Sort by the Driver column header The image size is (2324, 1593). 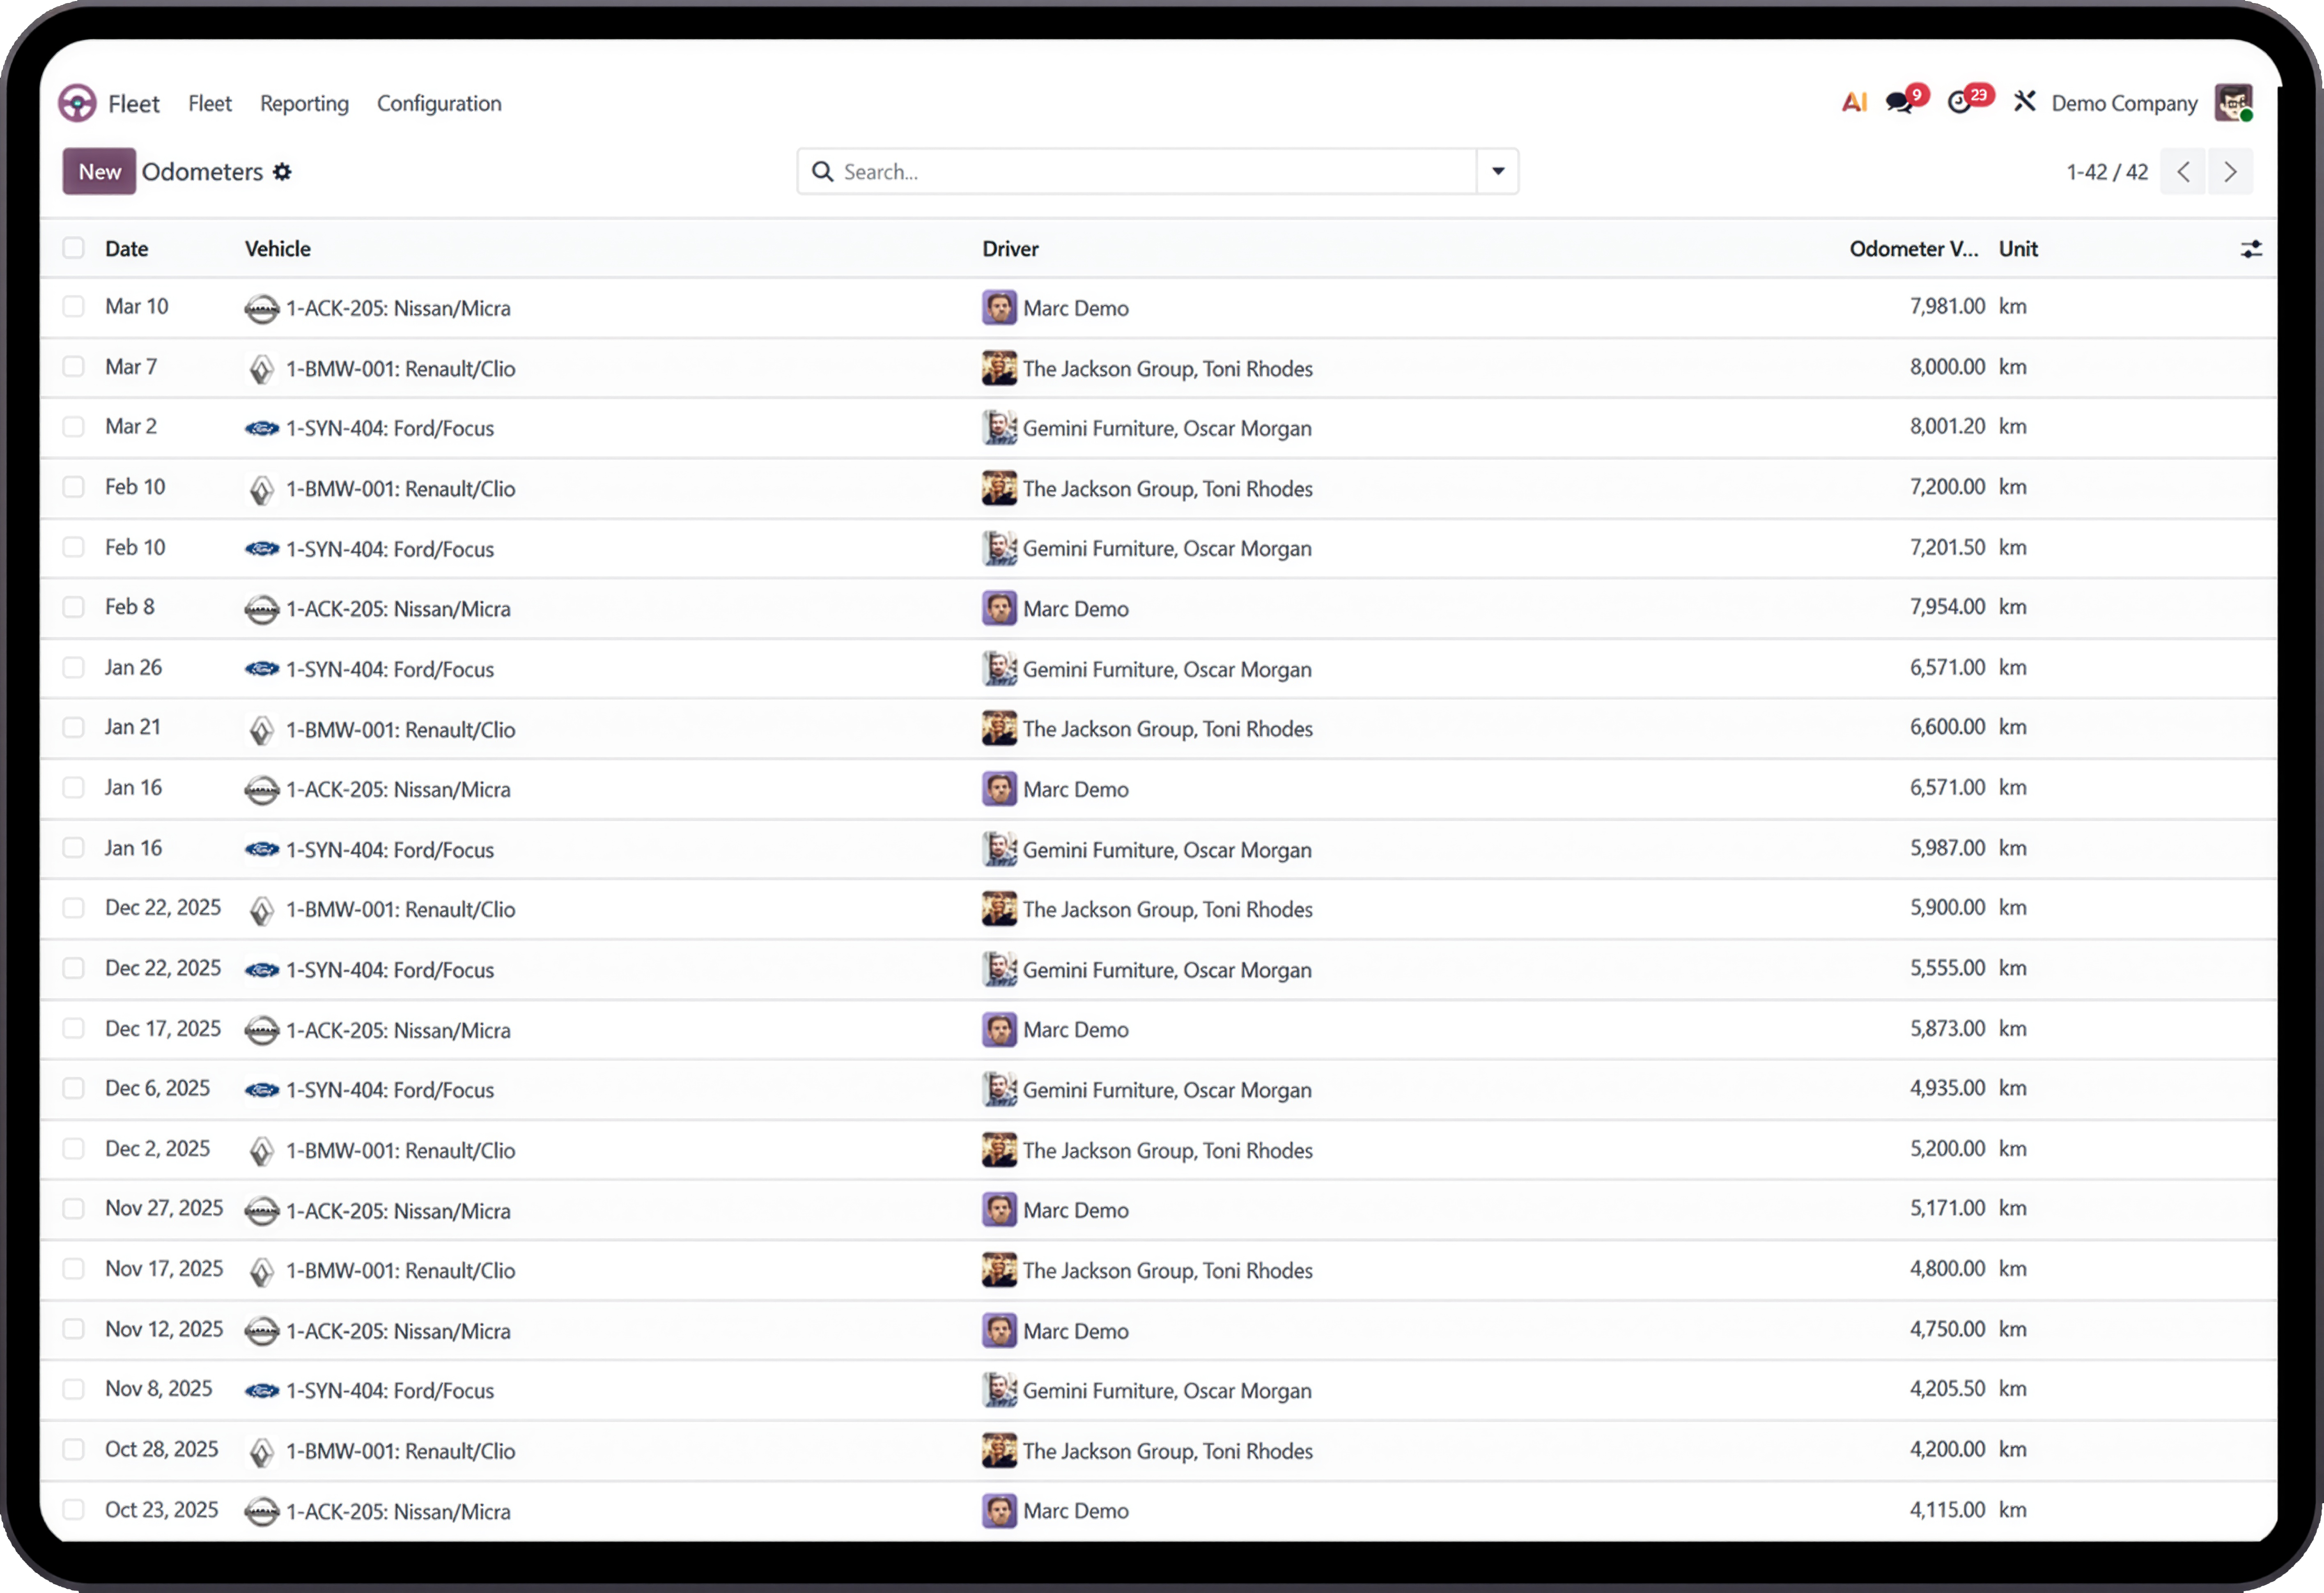pos(1010,249)
